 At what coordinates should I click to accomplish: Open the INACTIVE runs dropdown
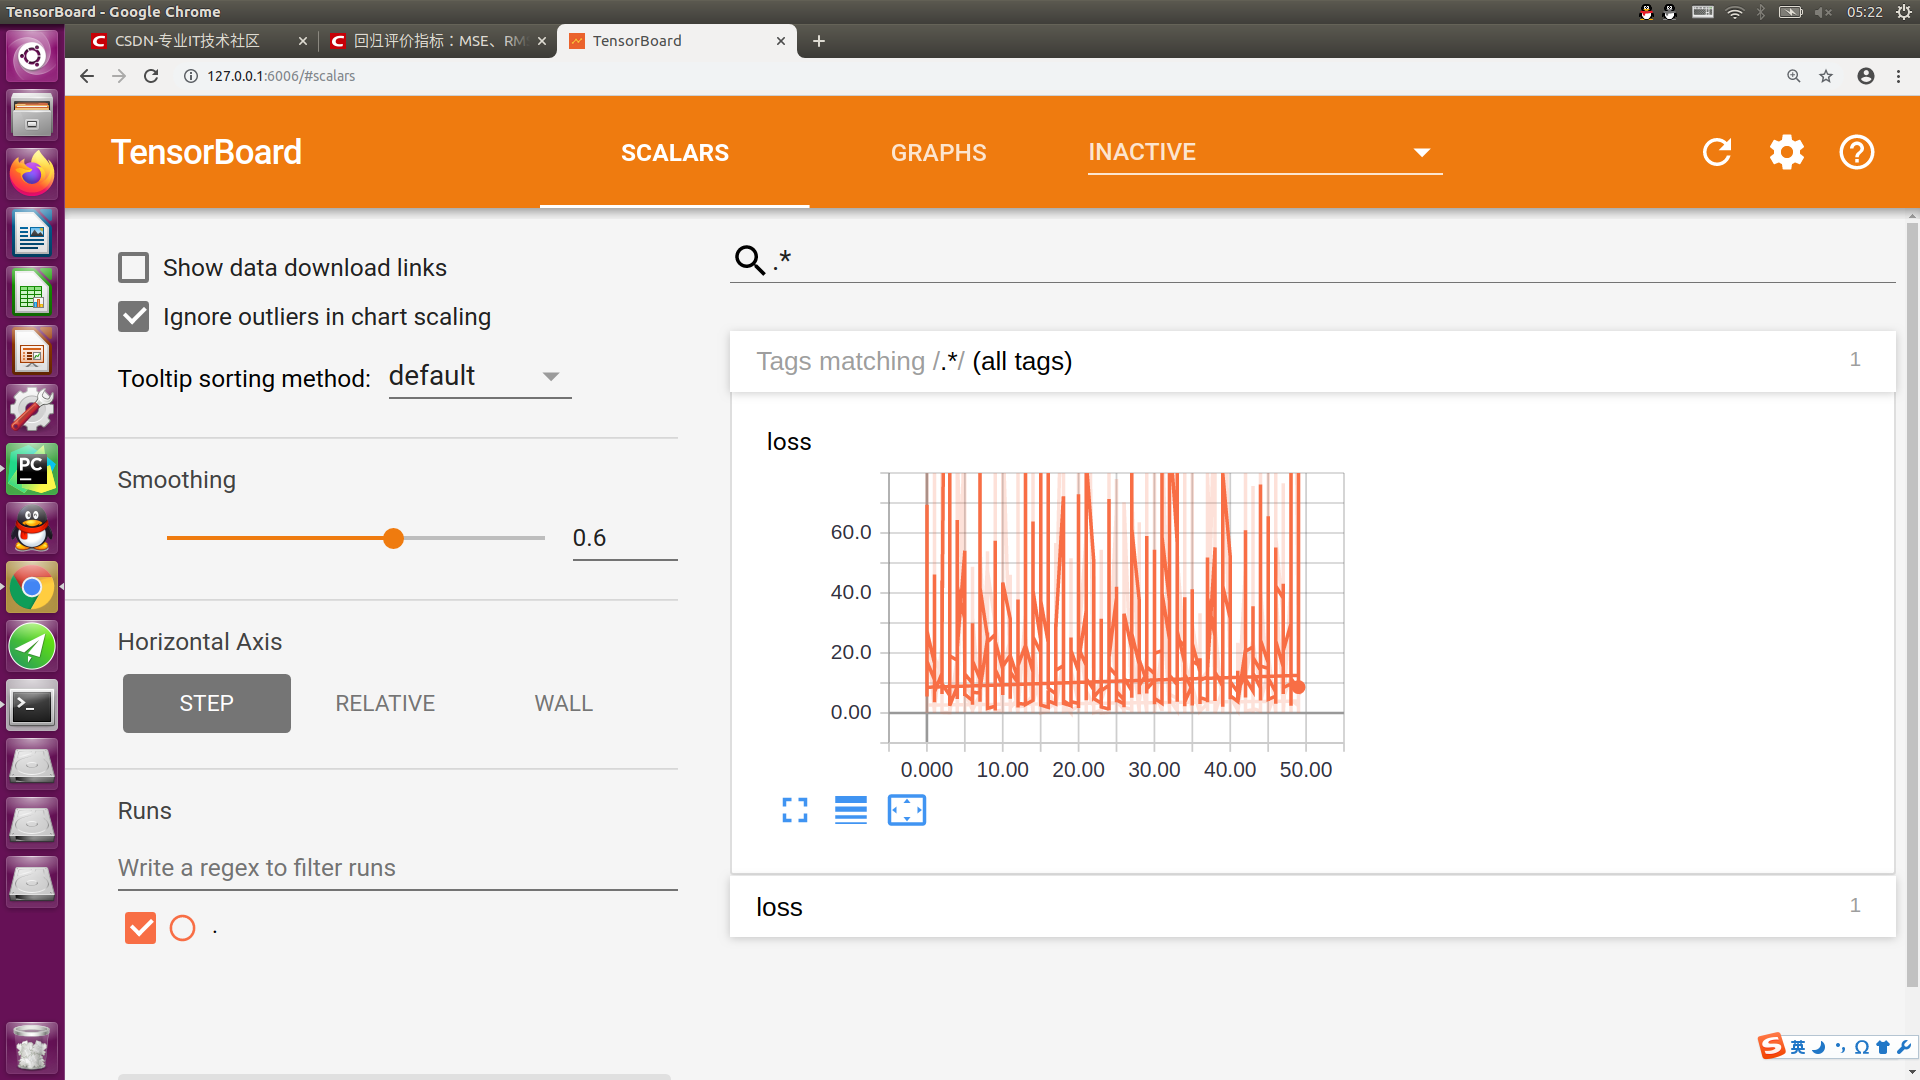coord(1263,152)
